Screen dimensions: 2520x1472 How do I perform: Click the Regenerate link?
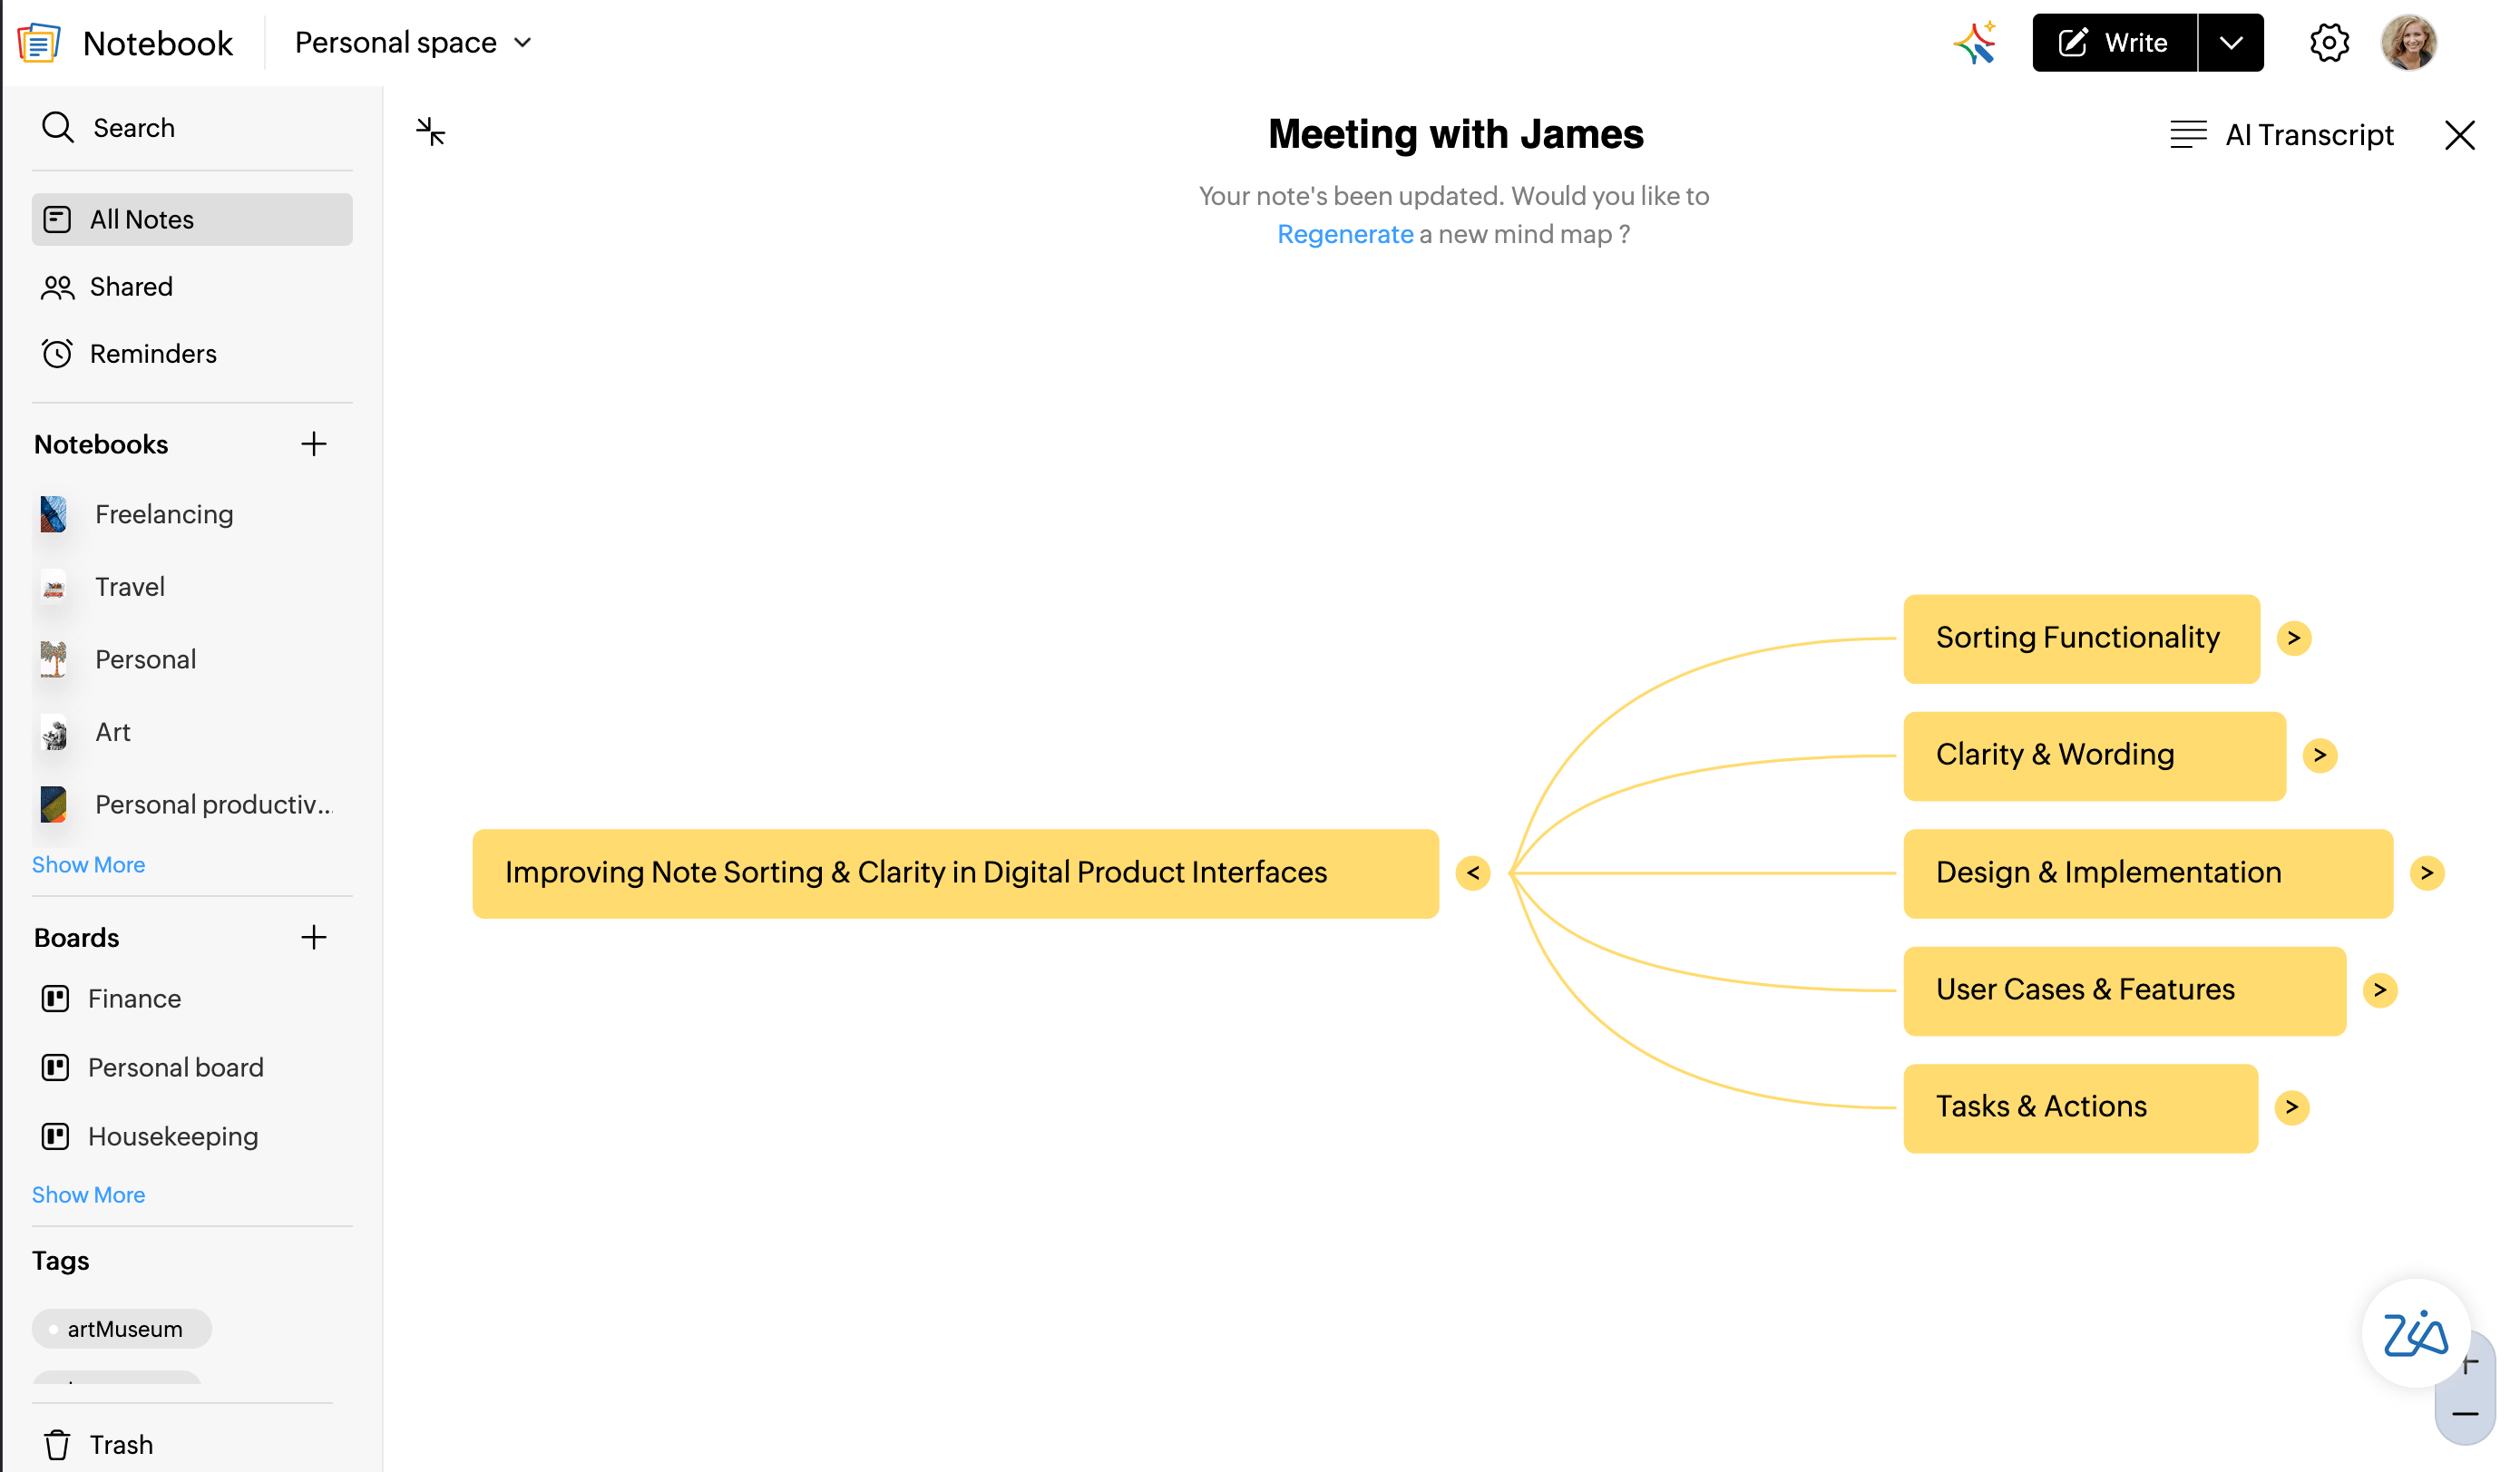tap(1345, 234)
